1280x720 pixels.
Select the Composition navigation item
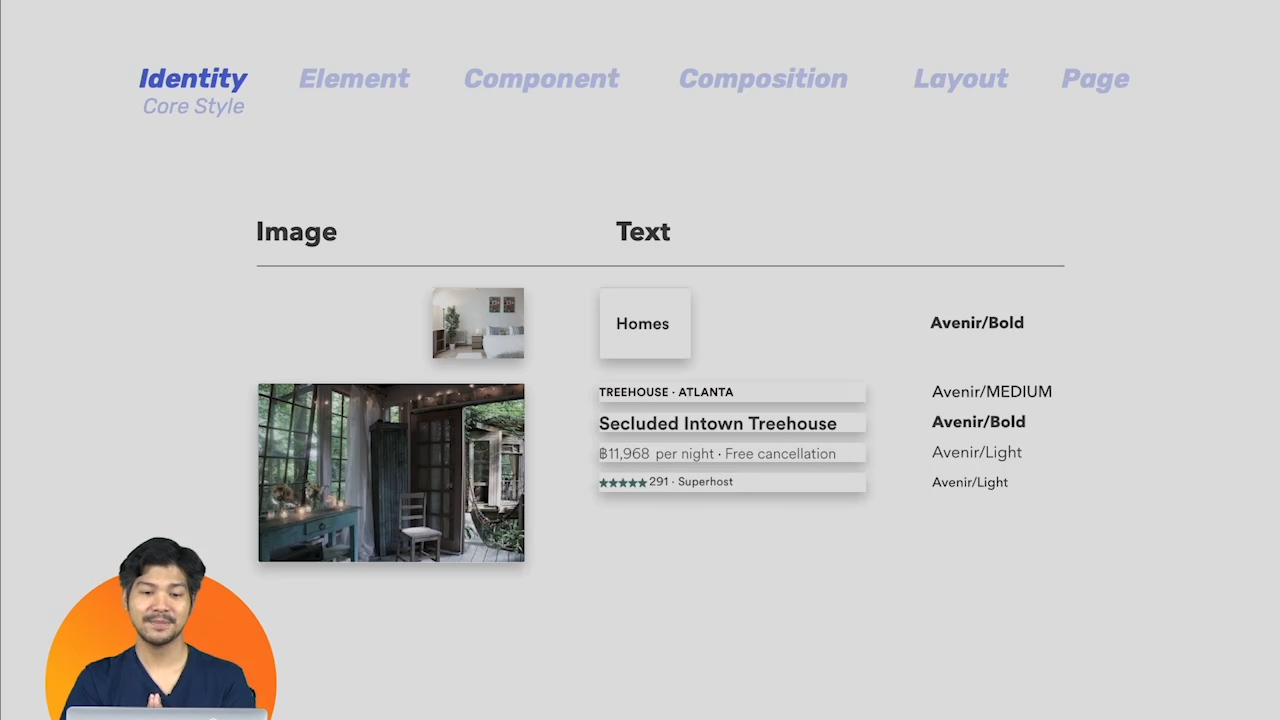(x=763, y=79)
